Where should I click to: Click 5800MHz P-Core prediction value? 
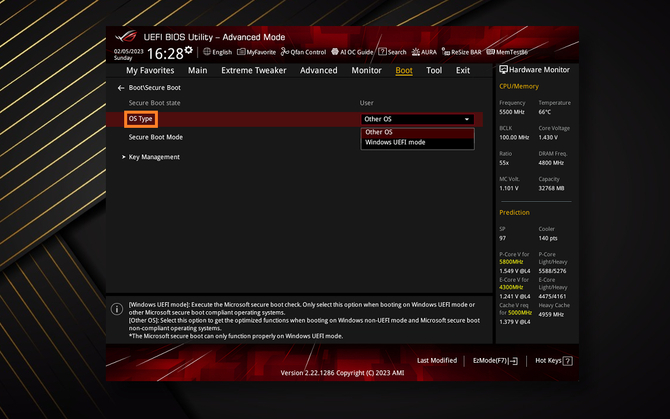[511, 262]
